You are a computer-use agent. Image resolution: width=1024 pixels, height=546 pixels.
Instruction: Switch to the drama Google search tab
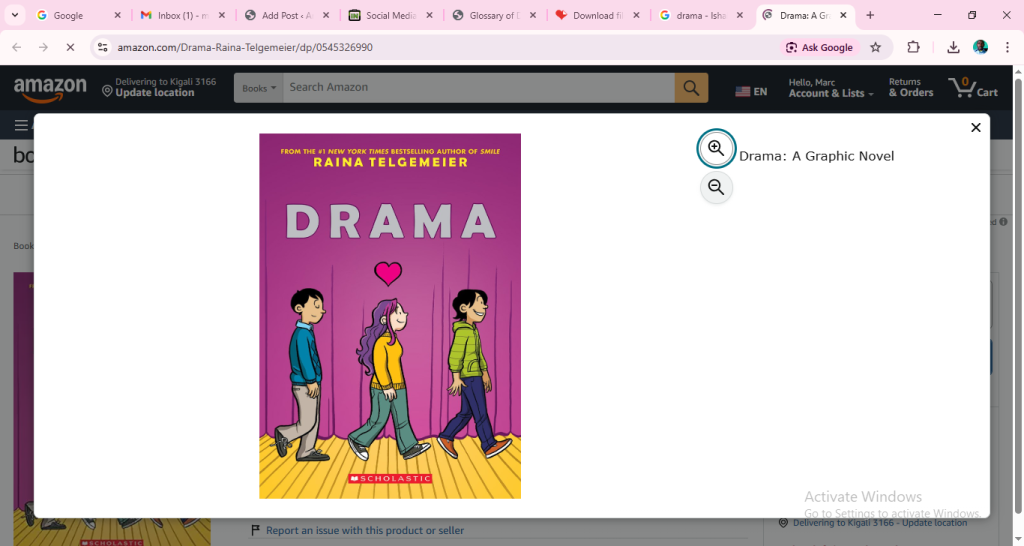699,15
